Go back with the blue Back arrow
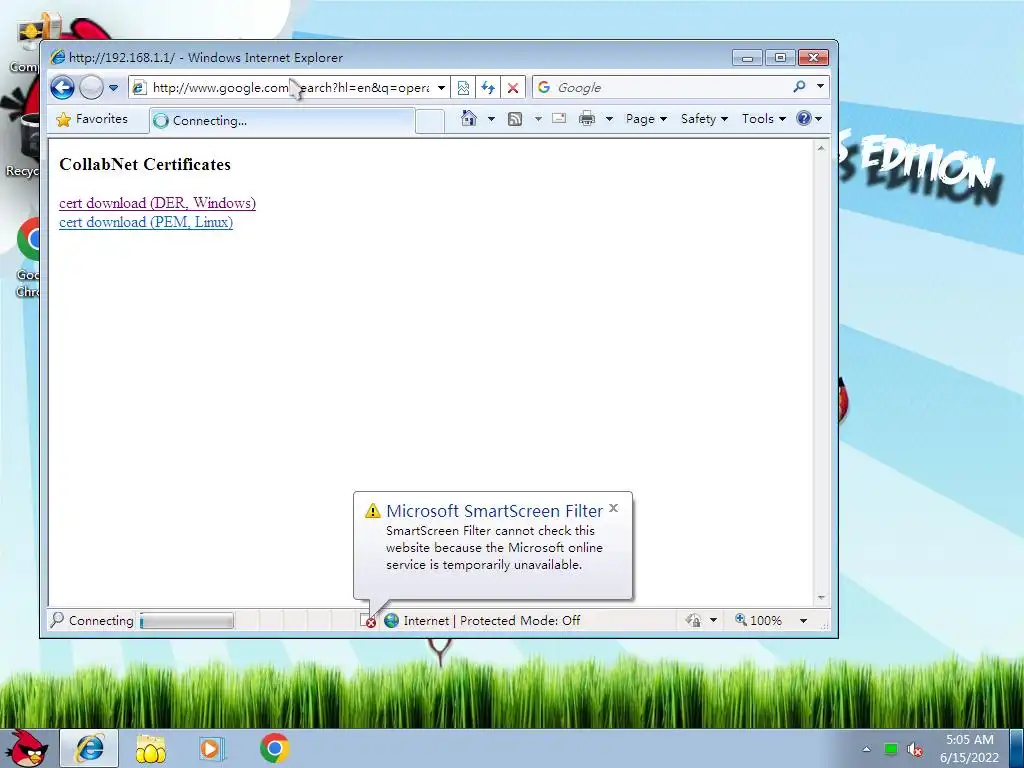This screenshot has height=768, width=1024. (63, 88)
